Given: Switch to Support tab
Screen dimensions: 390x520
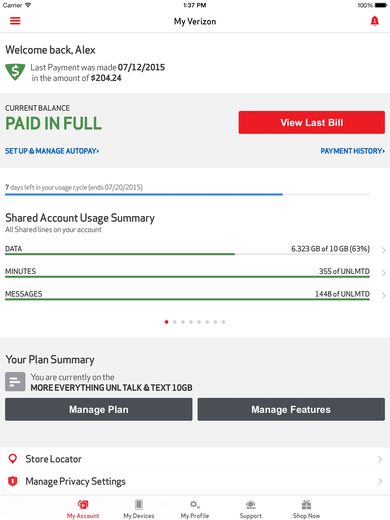Looking at the screenshot, I should [251, 509].
